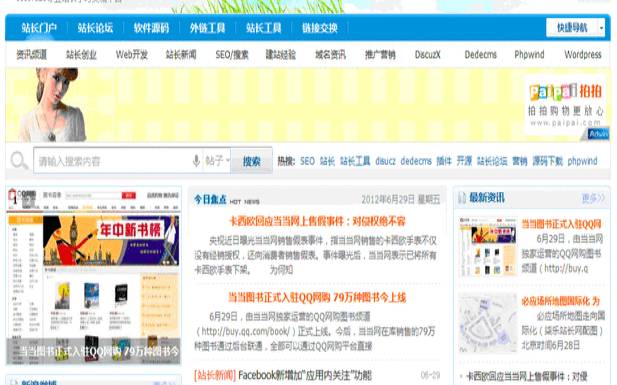
Task: Go to 站长创业 sub-navigation
Action: pyautogui.click(x=81, y=54)
